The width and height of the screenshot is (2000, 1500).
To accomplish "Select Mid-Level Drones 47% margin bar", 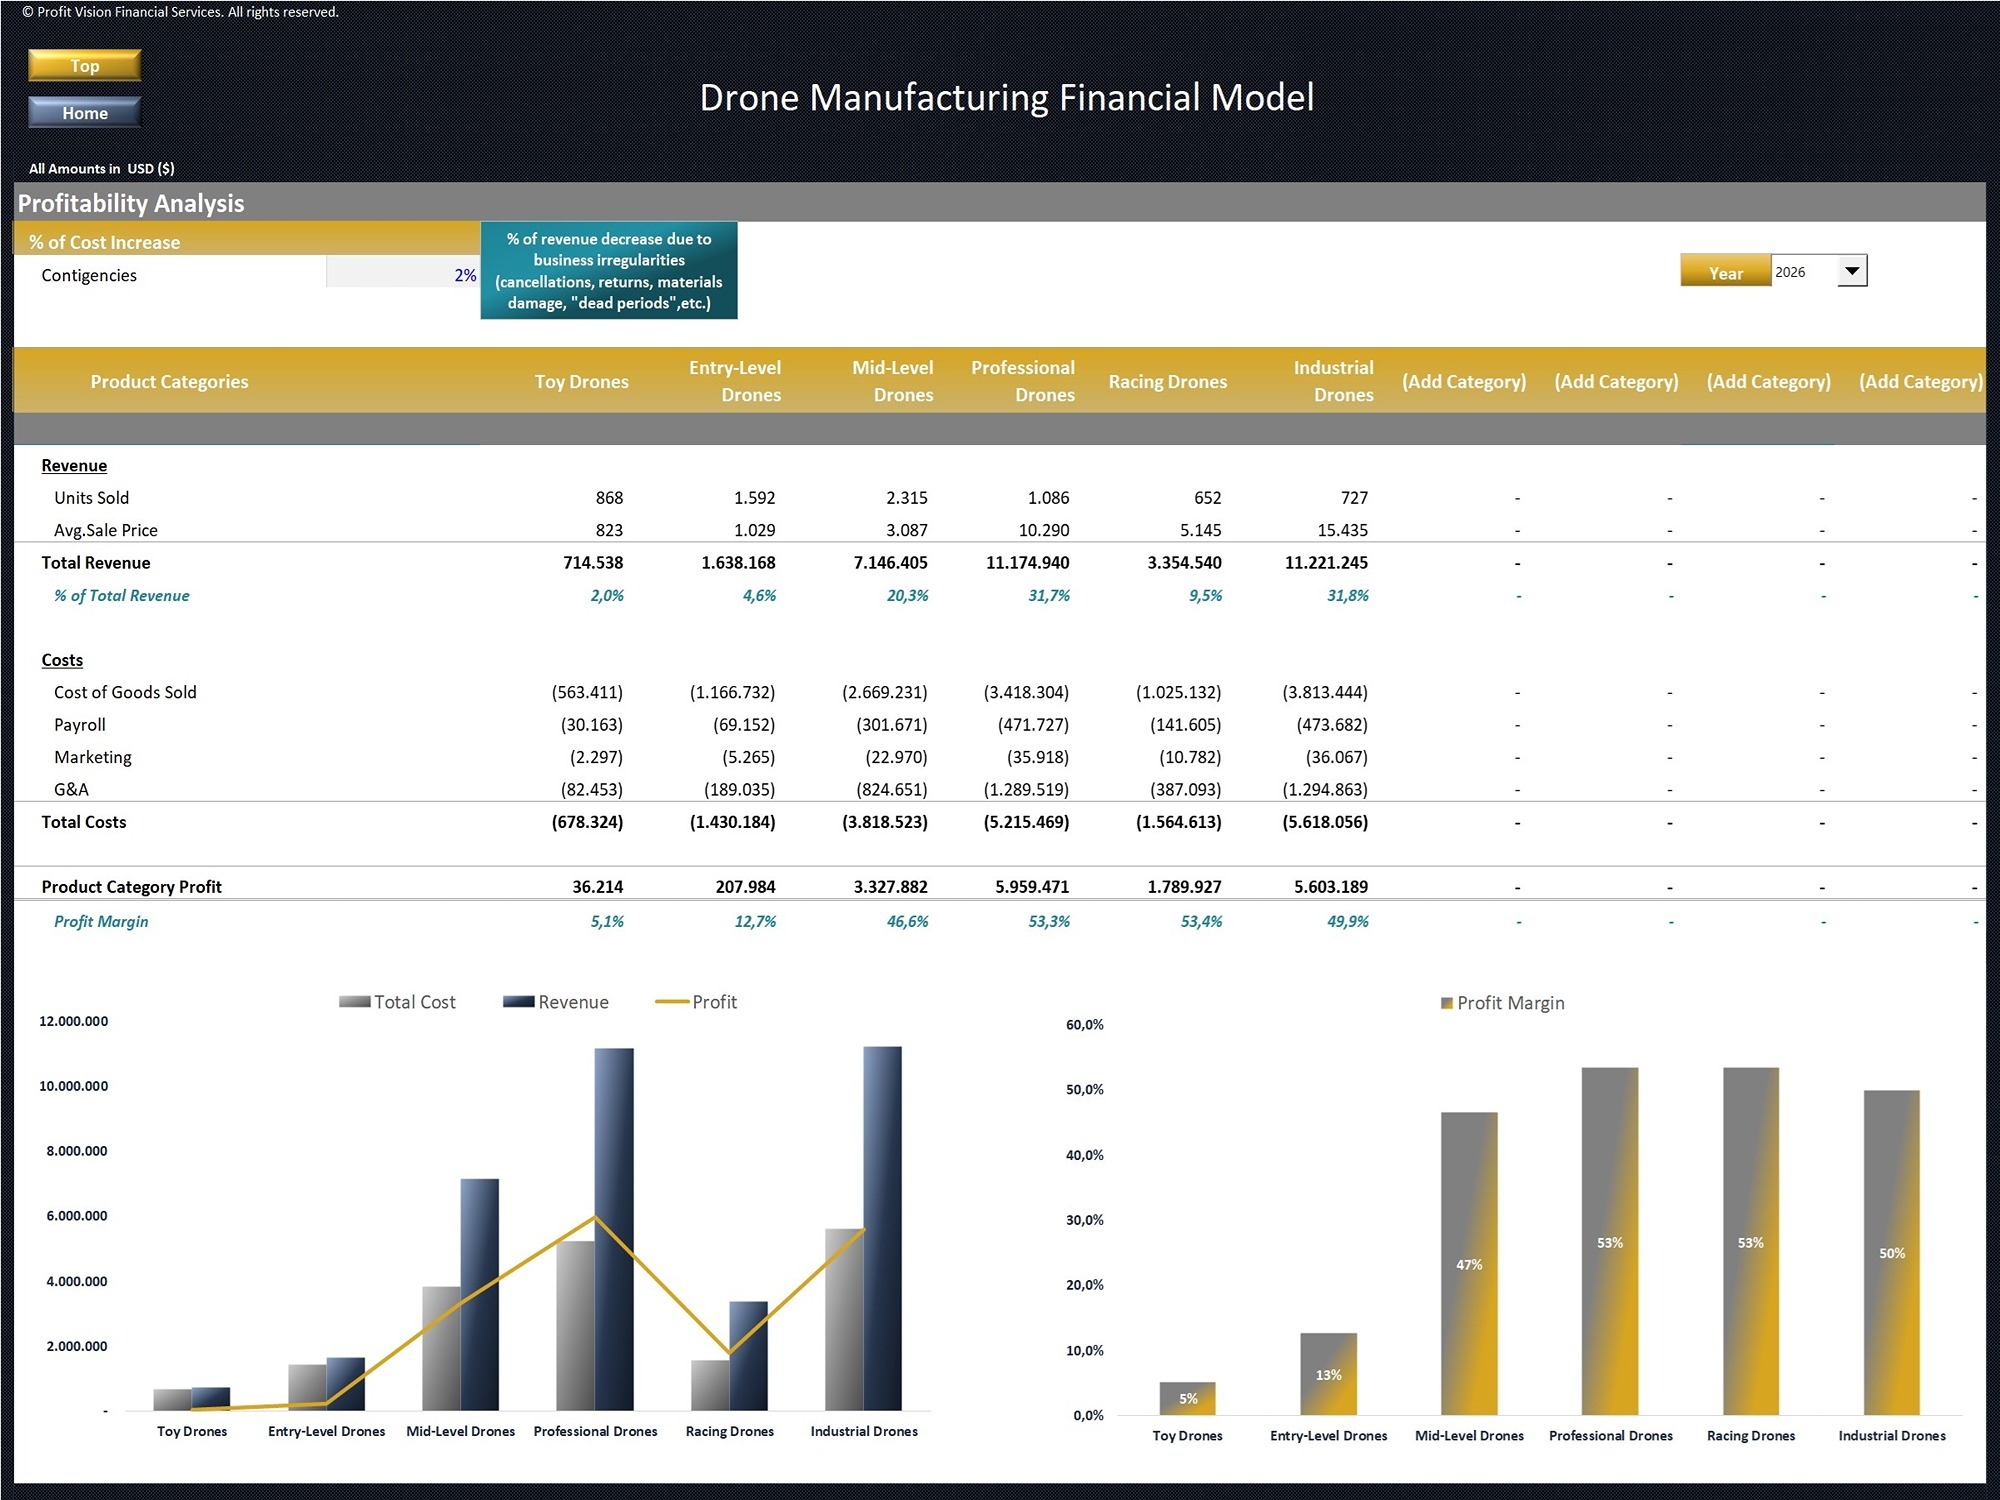I will [x=1469, y=1263].
